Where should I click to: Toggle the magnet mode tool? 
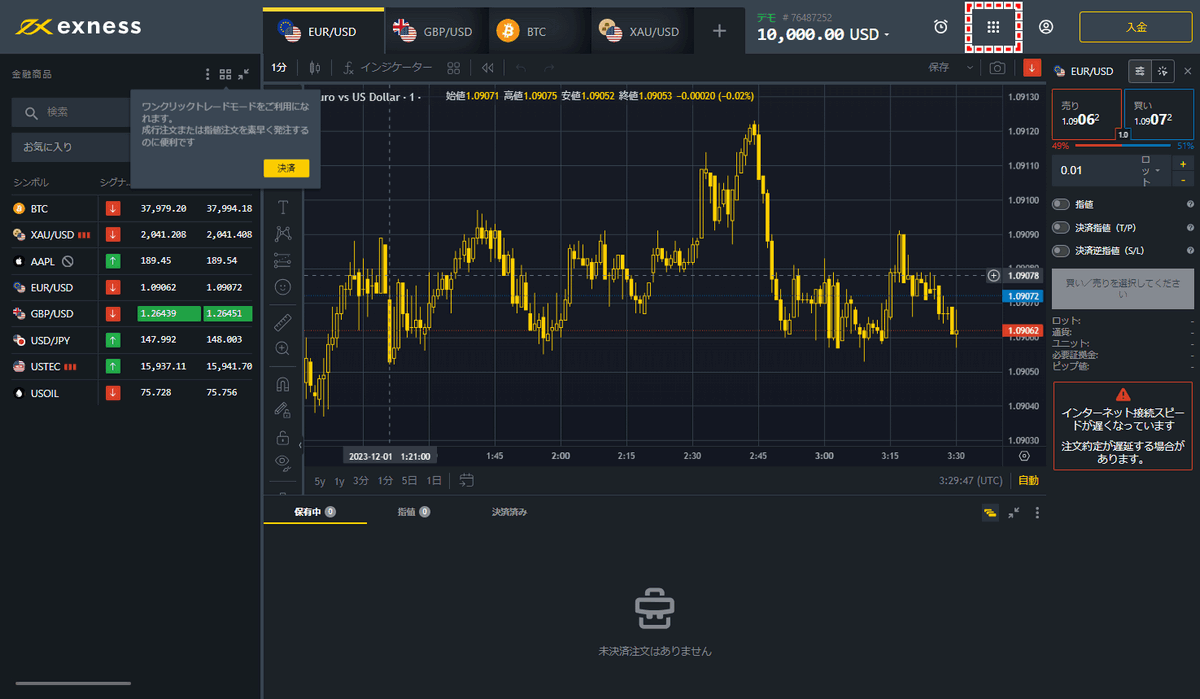click(x=283, y=383)
